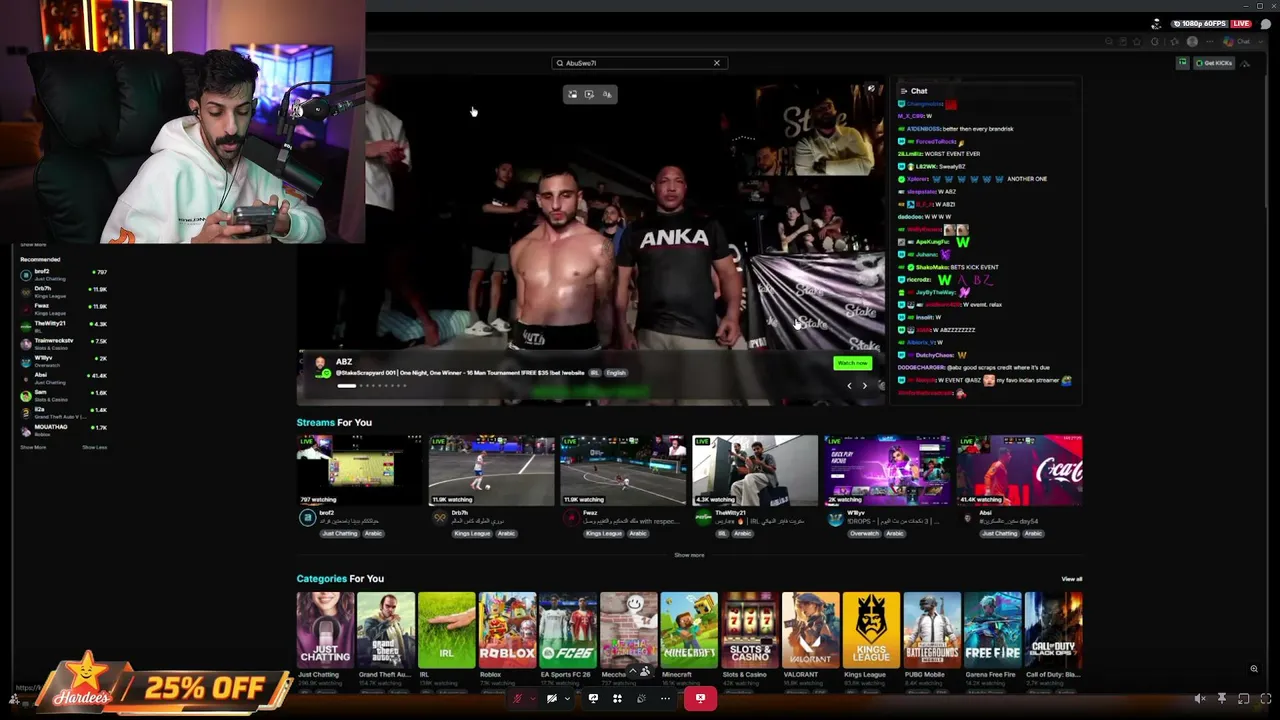Click the TheWitty21 avatar under Streams For You

click(703, 517)
